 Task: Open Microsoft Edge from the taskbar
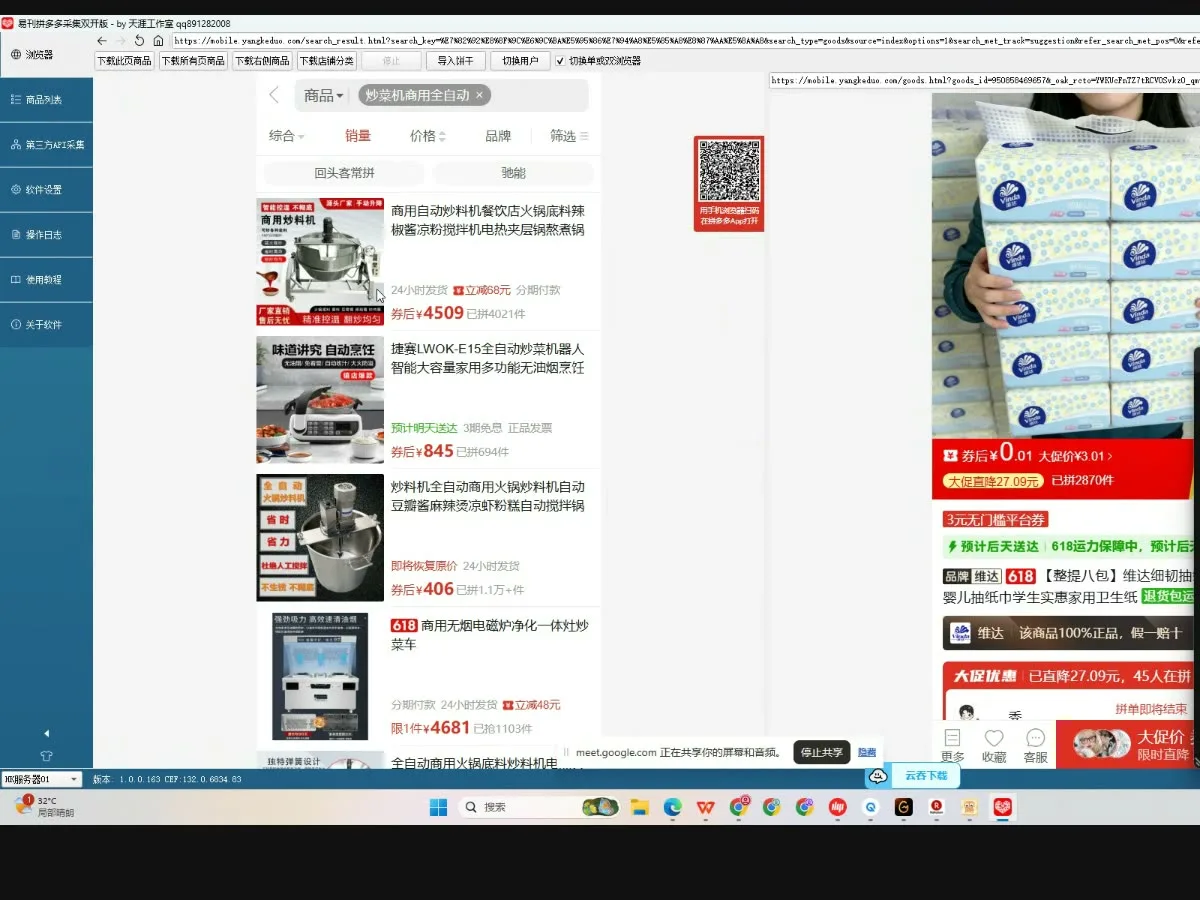click(x=672, y=806)
